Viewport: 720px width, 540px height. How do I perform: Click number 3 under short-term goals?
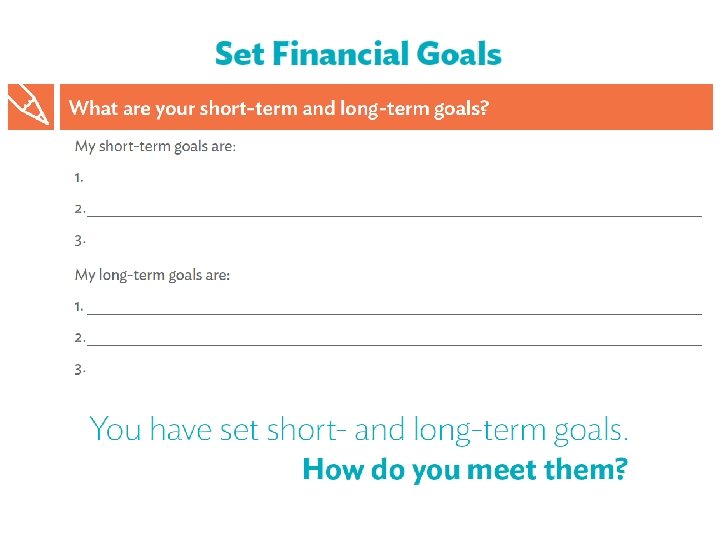pyautogui.click(x=79, y=240)
